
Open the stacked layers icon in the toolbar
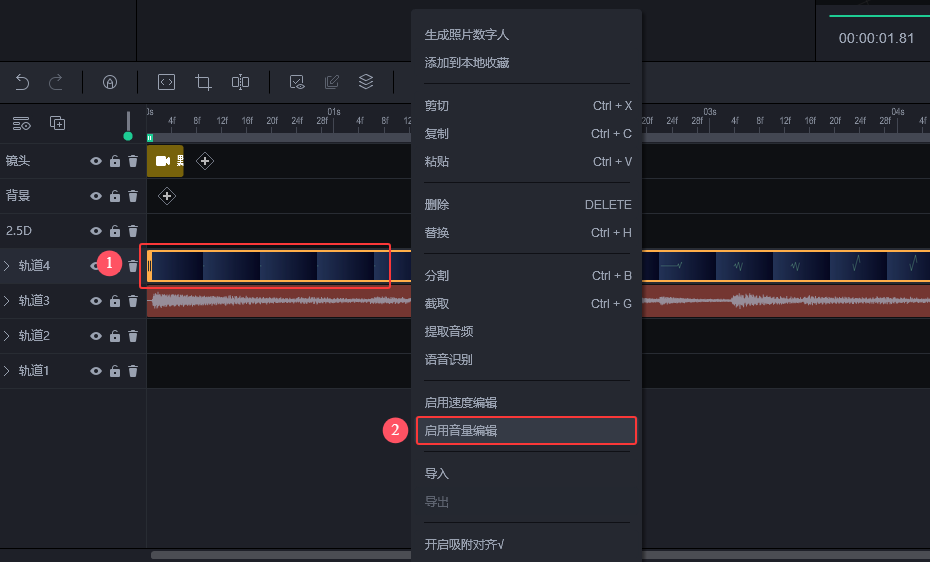(366, 82)
